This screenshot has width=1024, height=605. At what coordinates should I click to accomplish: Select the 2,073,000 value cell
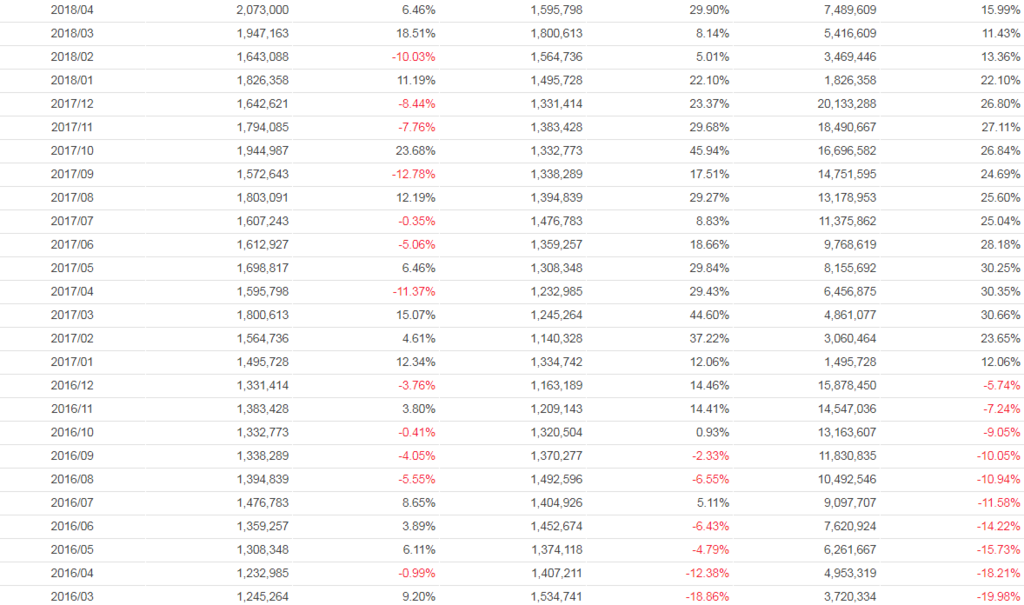[x=263, y=9]
